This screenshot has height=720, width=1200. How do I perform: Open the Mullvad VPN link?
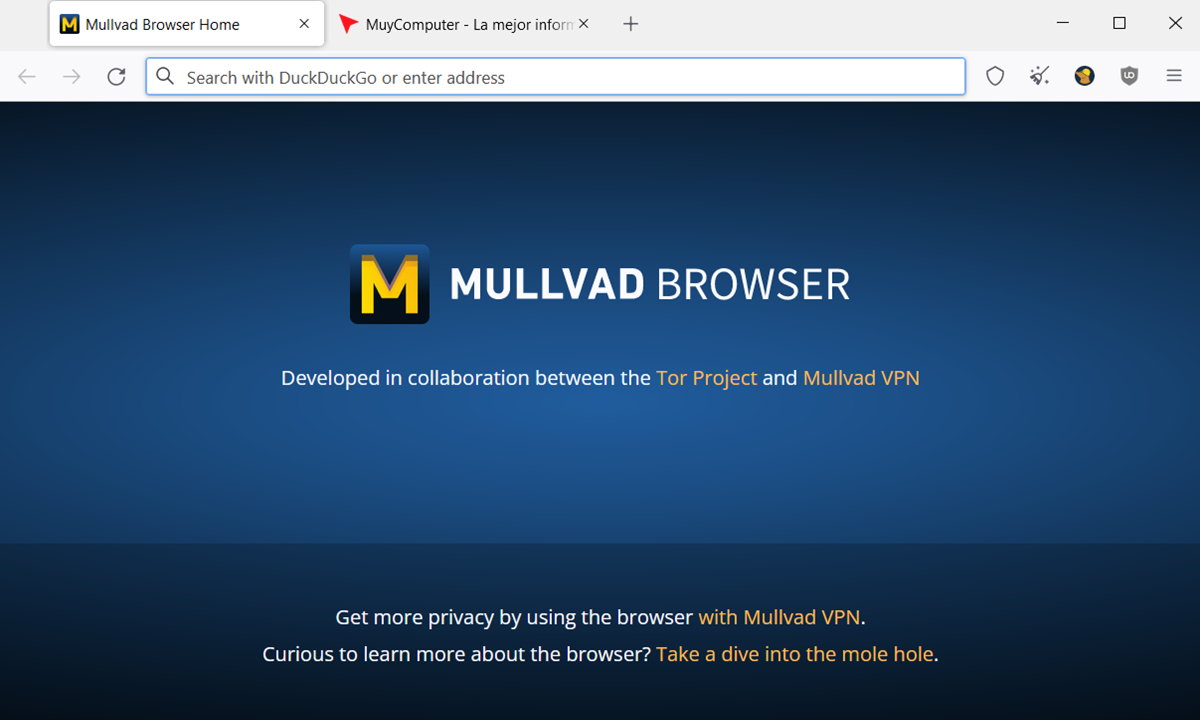pyautogui.click(x=861, y=378)
